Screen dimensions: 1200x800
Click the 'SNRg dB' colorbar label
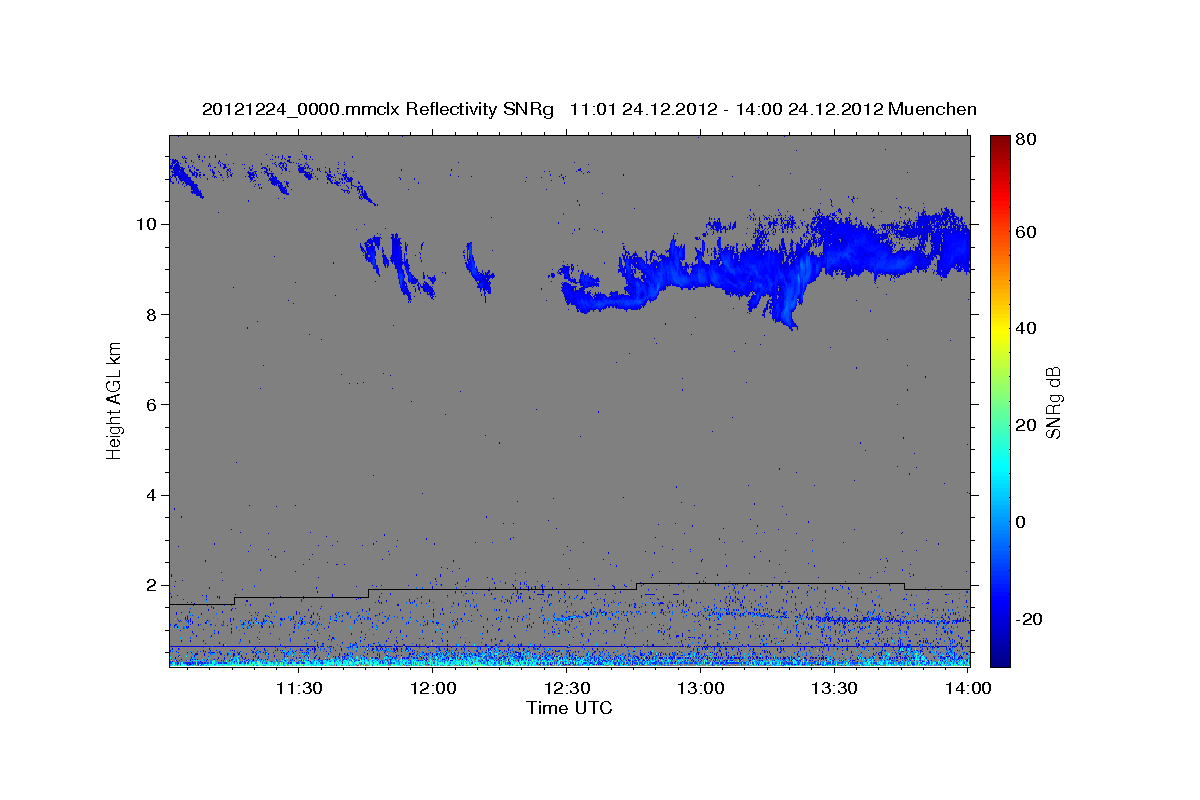1053,403
